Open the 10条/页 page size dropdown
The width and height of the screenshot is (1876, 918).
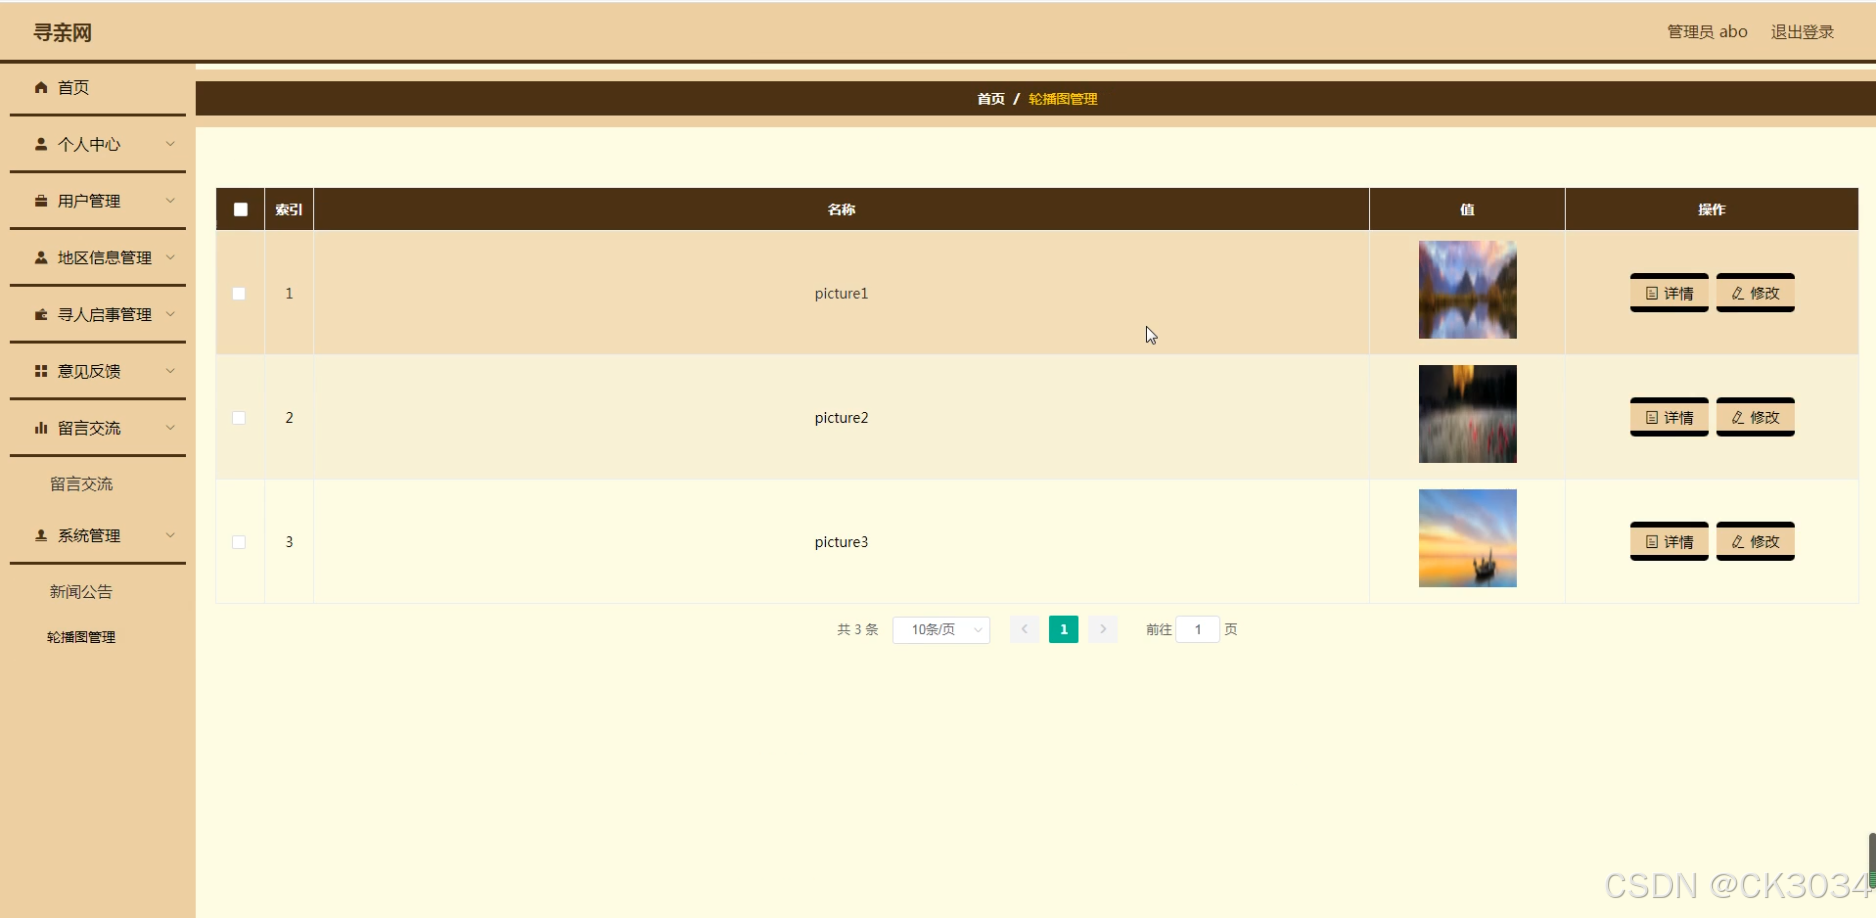point(941,629)
